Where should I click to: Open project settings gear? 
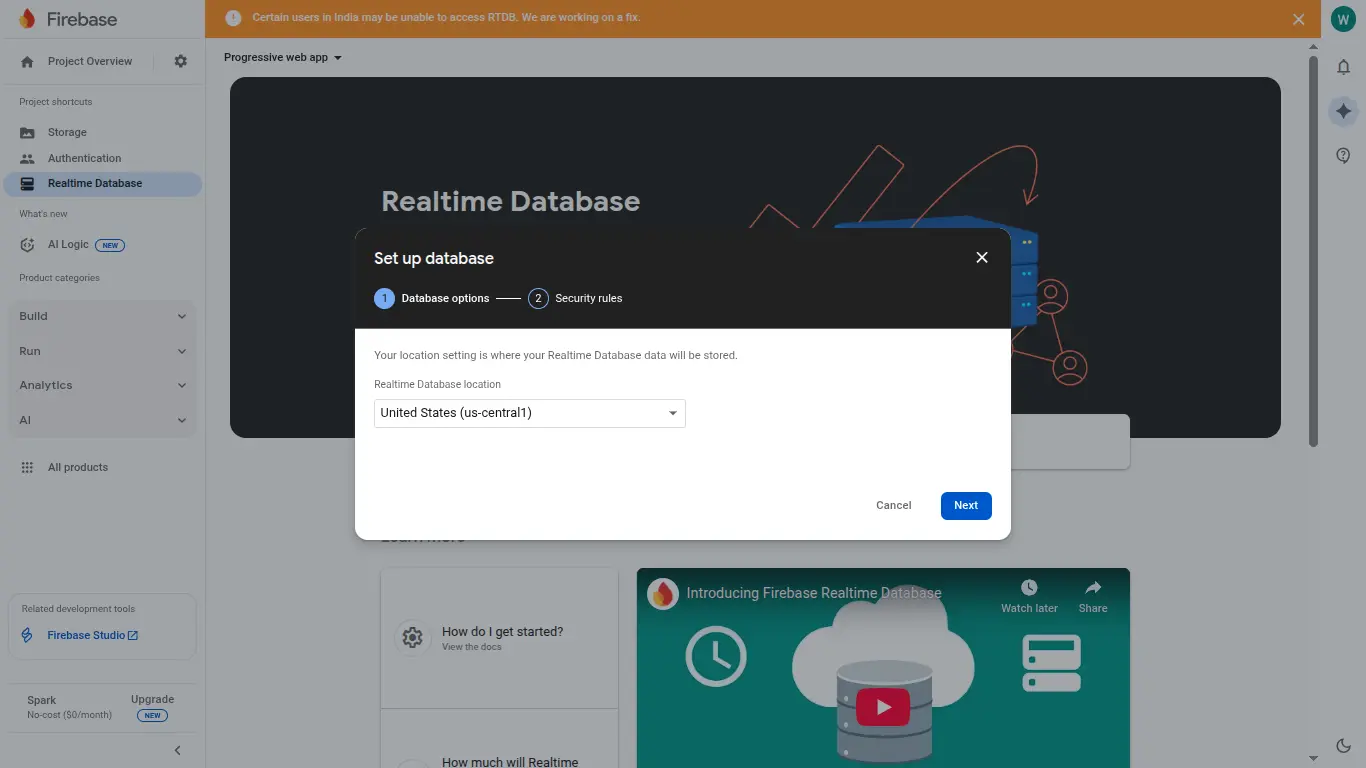tap(180, 61)
